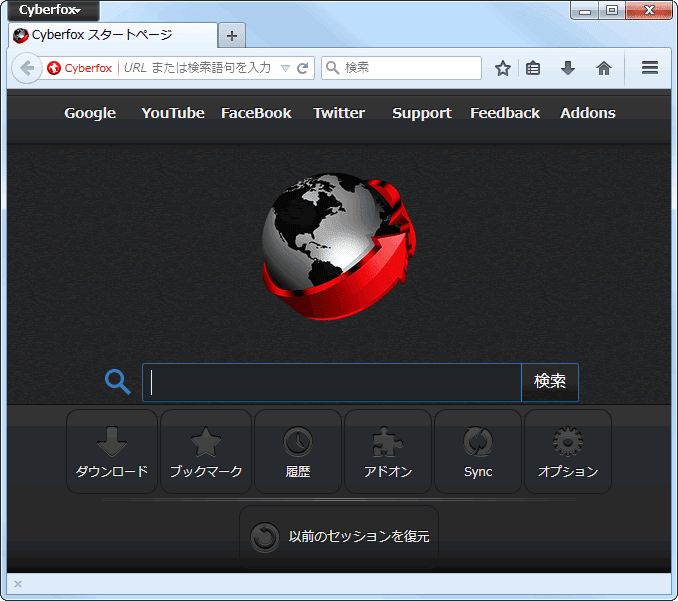
Task: Click the blue magnifier beside search field
Action: 118,382
